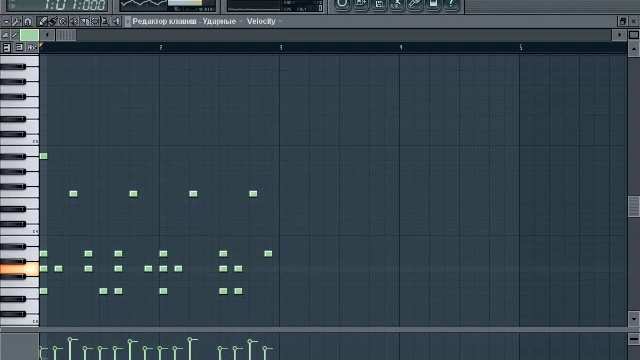Open the piano roll main menu arrow
This screenshot has width=640, height=360.
6,21
